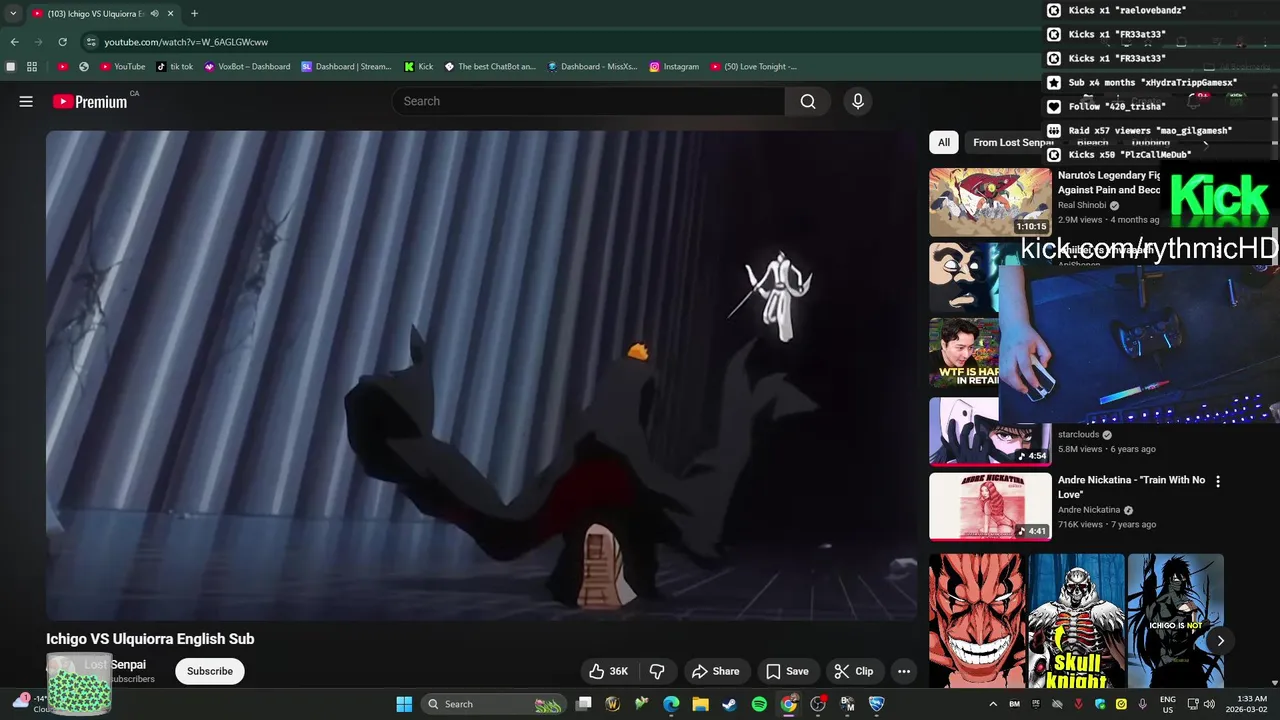This screenshot has height=720, width=1280.
Task: Click the Windows taskbar Search box
Action: (x=494, y=704)
